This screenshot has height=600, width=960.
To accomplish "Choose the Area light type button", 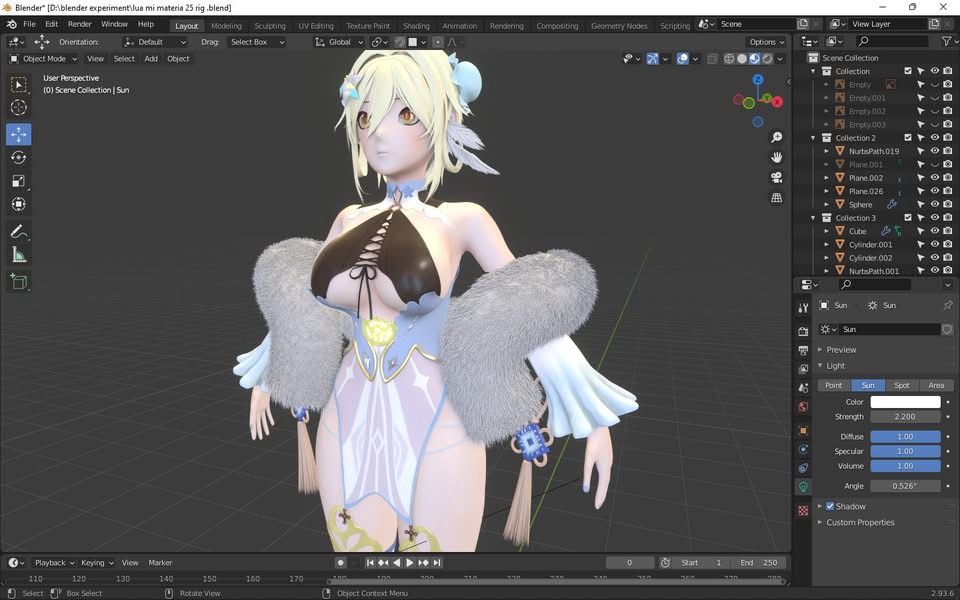I will click(936, 386).
